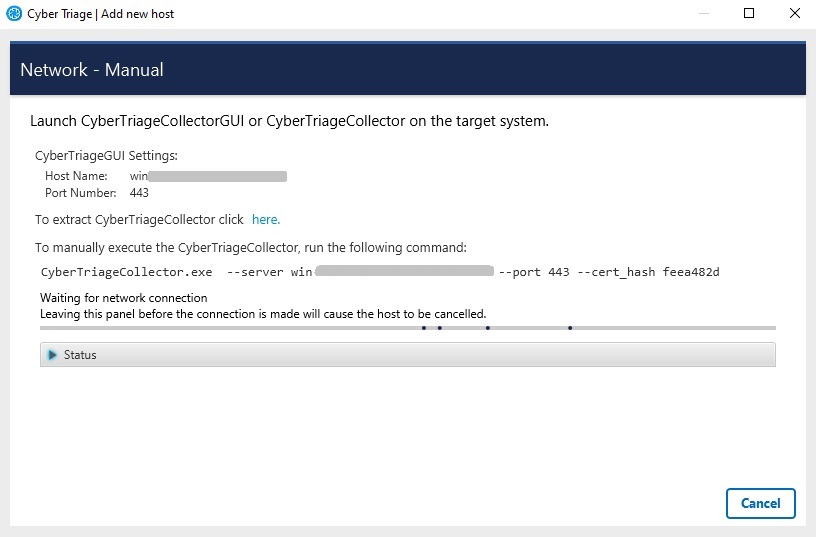
Task: Click the 'Leaving this panel' warning text
Action: click(262, 313)
